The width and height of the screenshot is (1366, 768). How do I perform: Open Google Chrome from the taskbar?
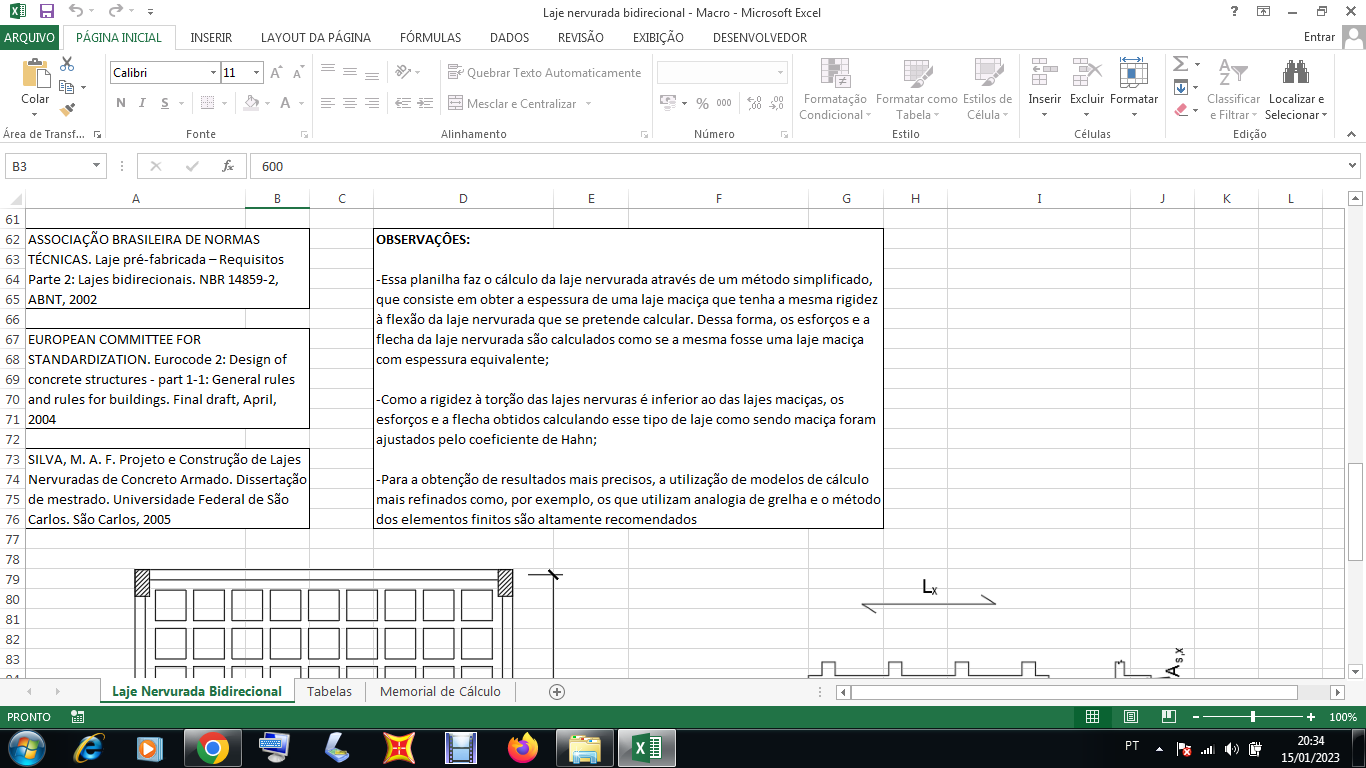[212, 747]
